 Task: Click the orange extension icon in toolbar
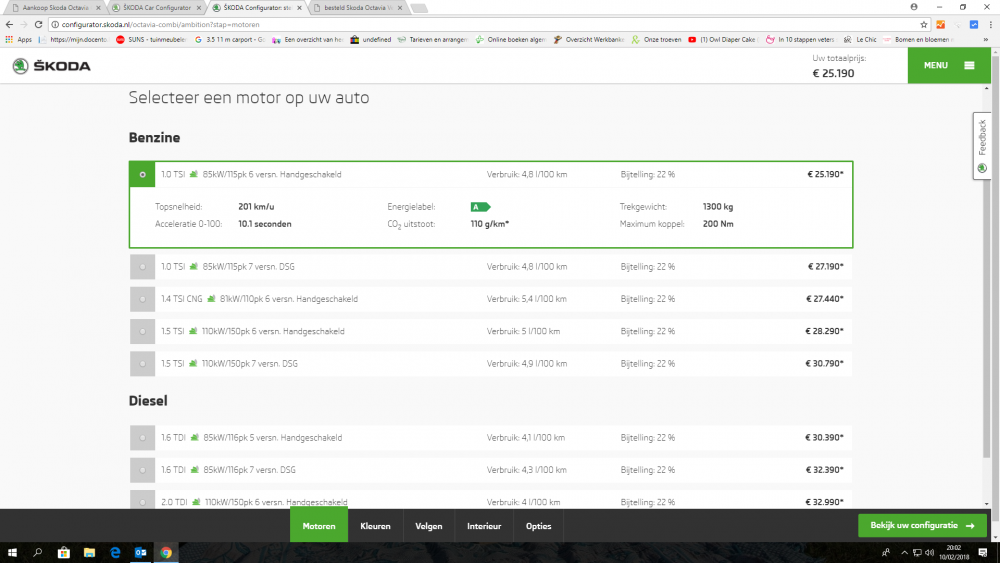pos(941,24)
